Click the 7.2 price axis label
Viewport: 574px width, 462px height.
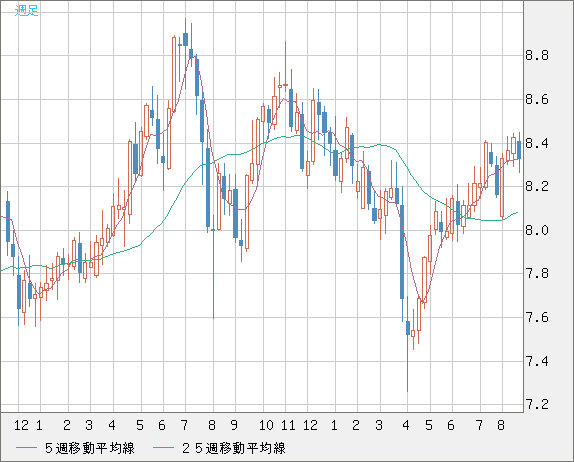click(537, 405)
